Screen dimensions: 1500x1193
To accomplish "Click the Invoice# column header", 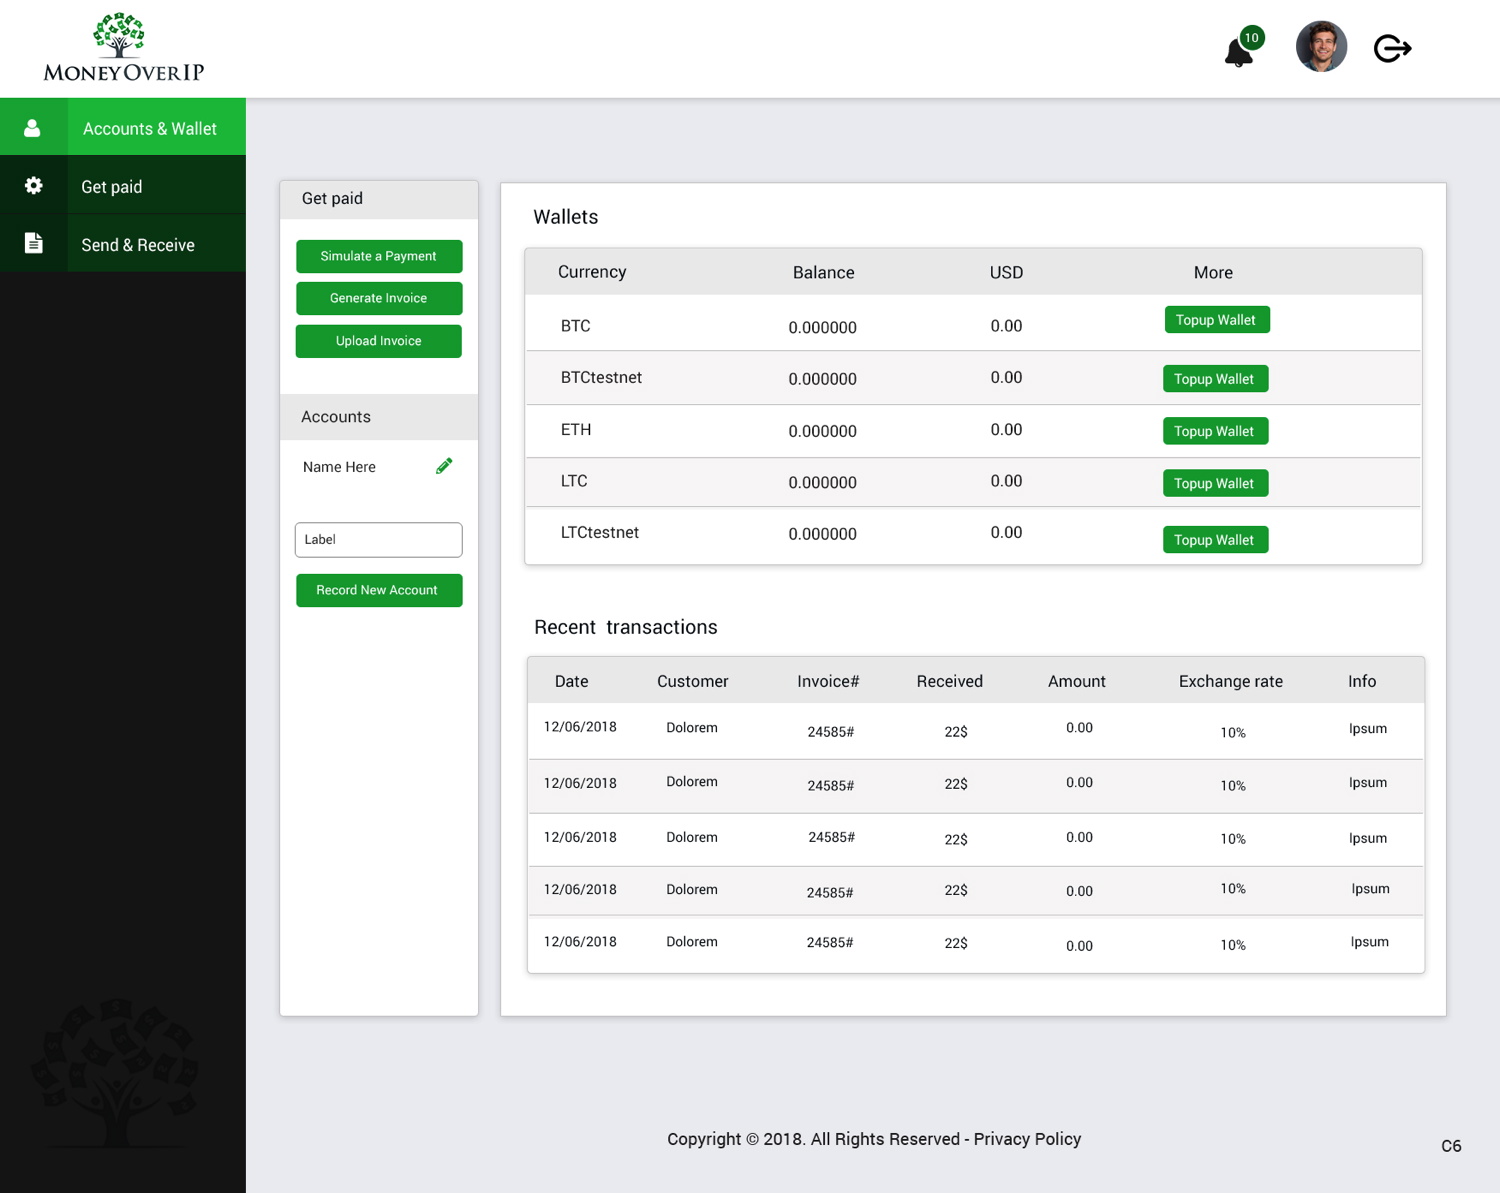I will pos(828,681).
